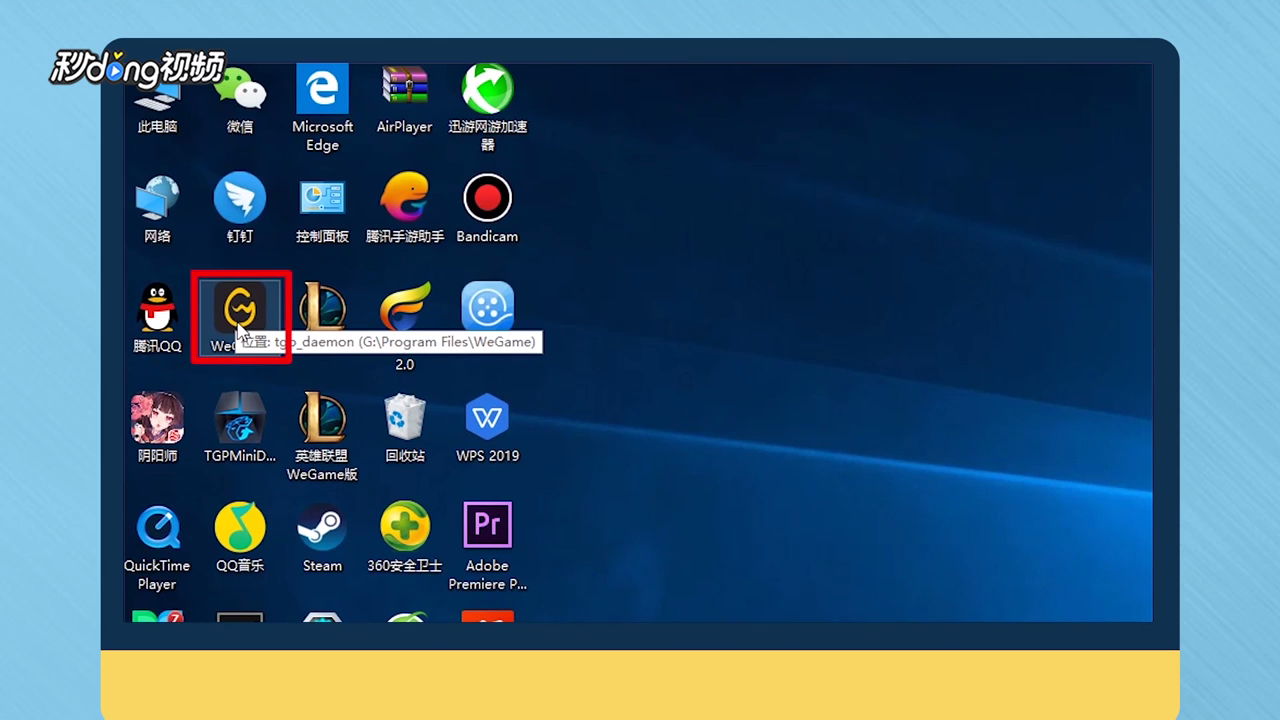Screen dimensions: 1280x720
Task: Select the 英雄联盟 WeGame版 icon
Action: 322,417
